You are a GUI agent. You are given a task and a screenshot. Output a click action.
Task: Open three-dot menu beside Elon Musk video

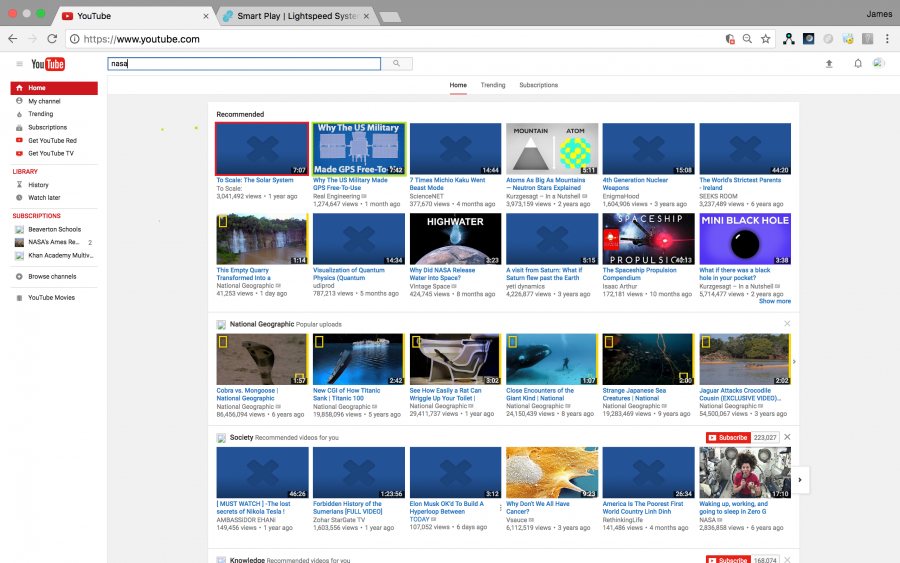[500, 508]
